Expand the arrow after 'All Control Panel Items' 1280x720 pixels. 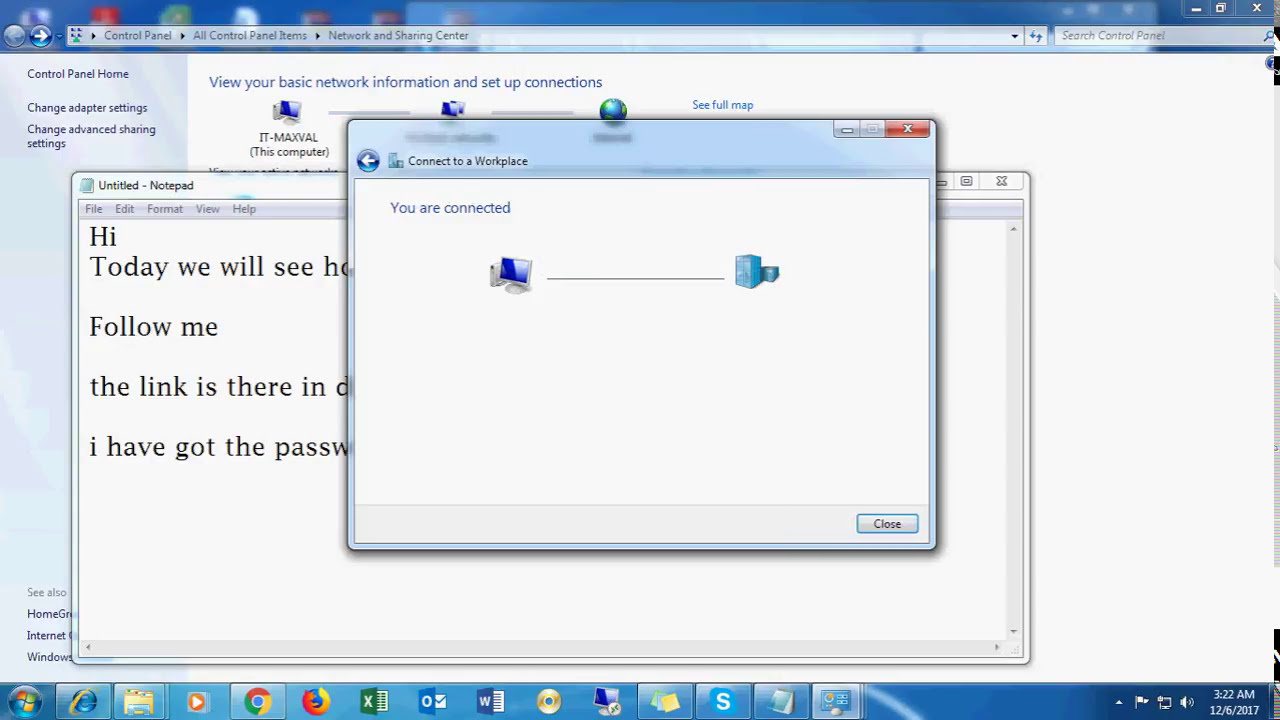coord(318,36)
